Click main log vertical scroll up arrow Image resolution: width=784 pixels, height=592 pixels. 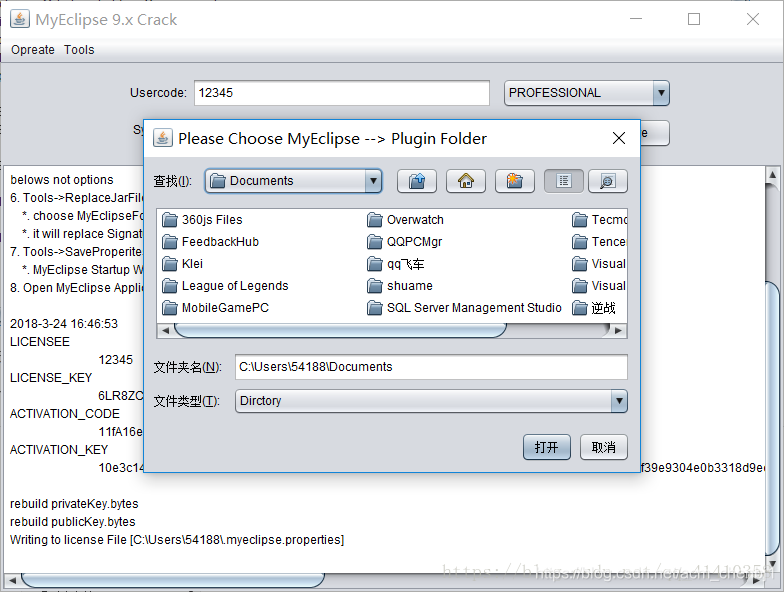click(x=772, y=174)
